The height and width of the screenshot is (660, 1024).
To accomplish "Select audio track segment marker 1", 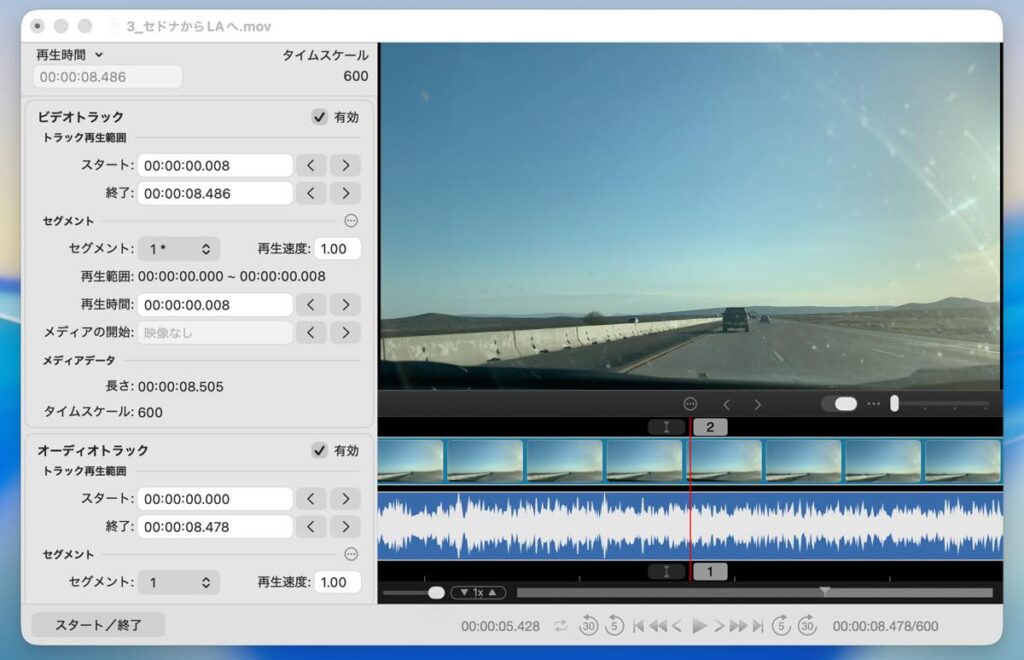I will click(710, 572).
